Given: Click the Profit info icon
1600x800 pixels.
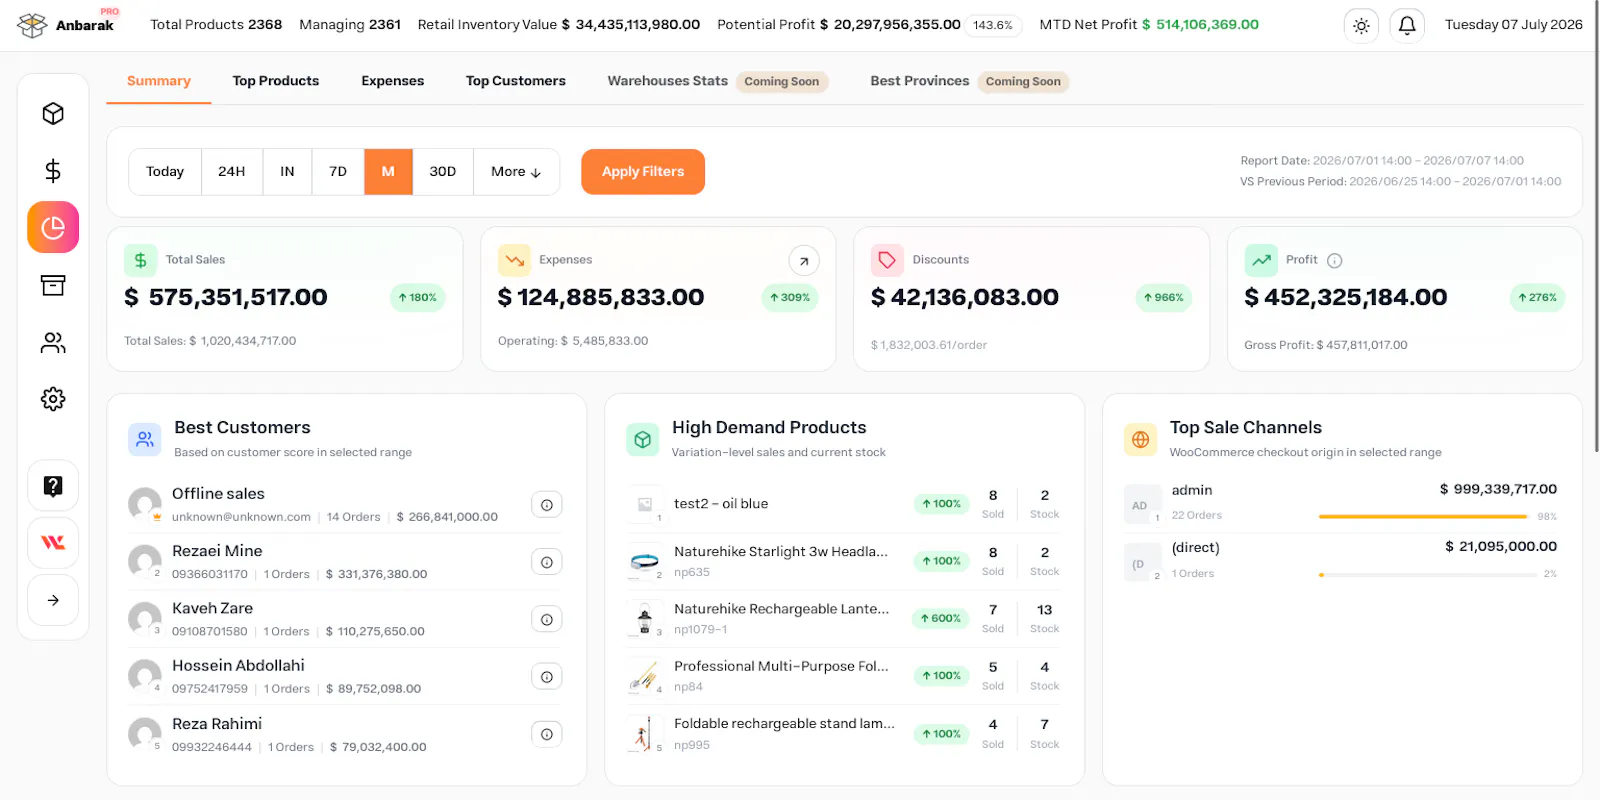Looking at the screenshot, I should [x=1334, y=260].
